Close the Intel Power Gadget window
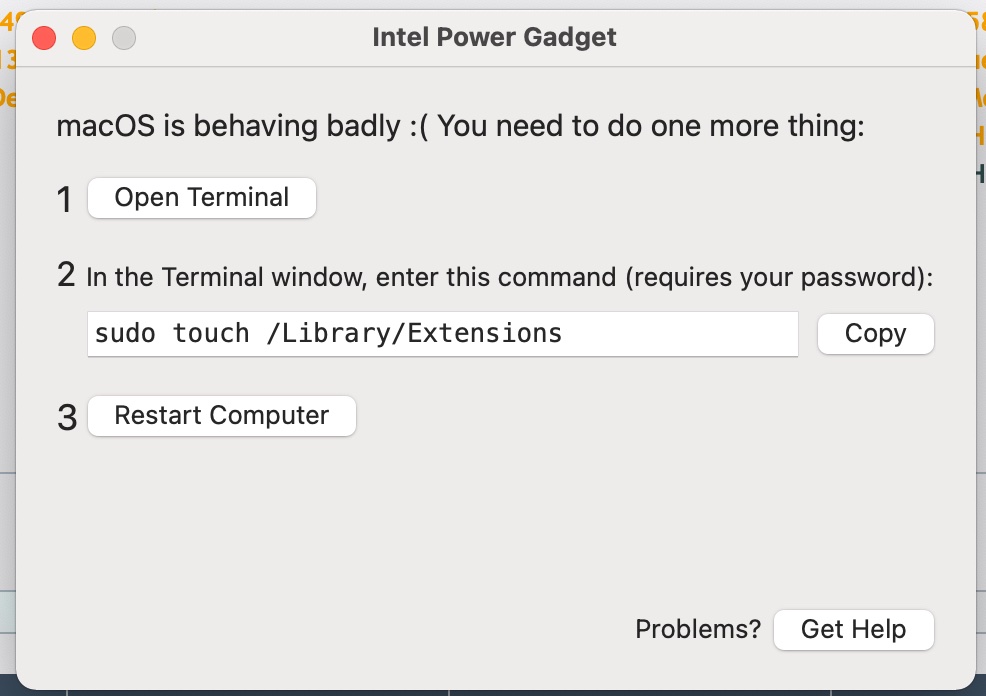This screenshot has height=696, width=986. pyautogui.click(x=45, y=39)
